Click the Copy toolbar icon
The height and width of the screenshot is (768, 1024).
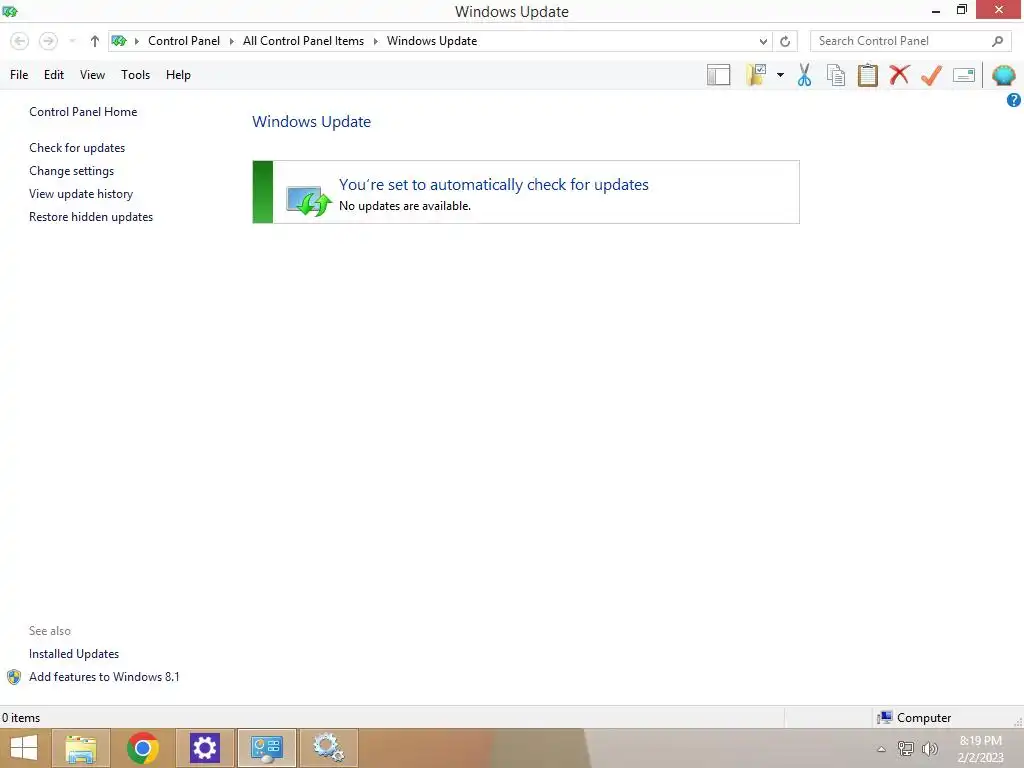point(836,75)
